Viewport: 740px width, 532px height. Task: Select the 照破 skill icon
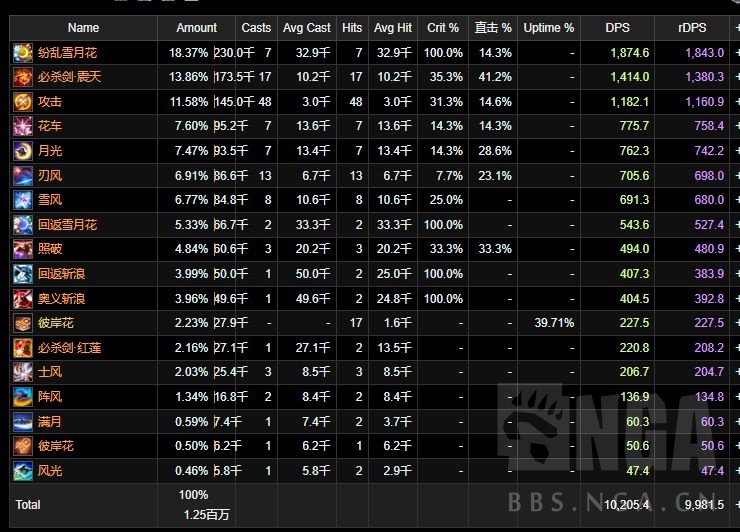point(22,249)
